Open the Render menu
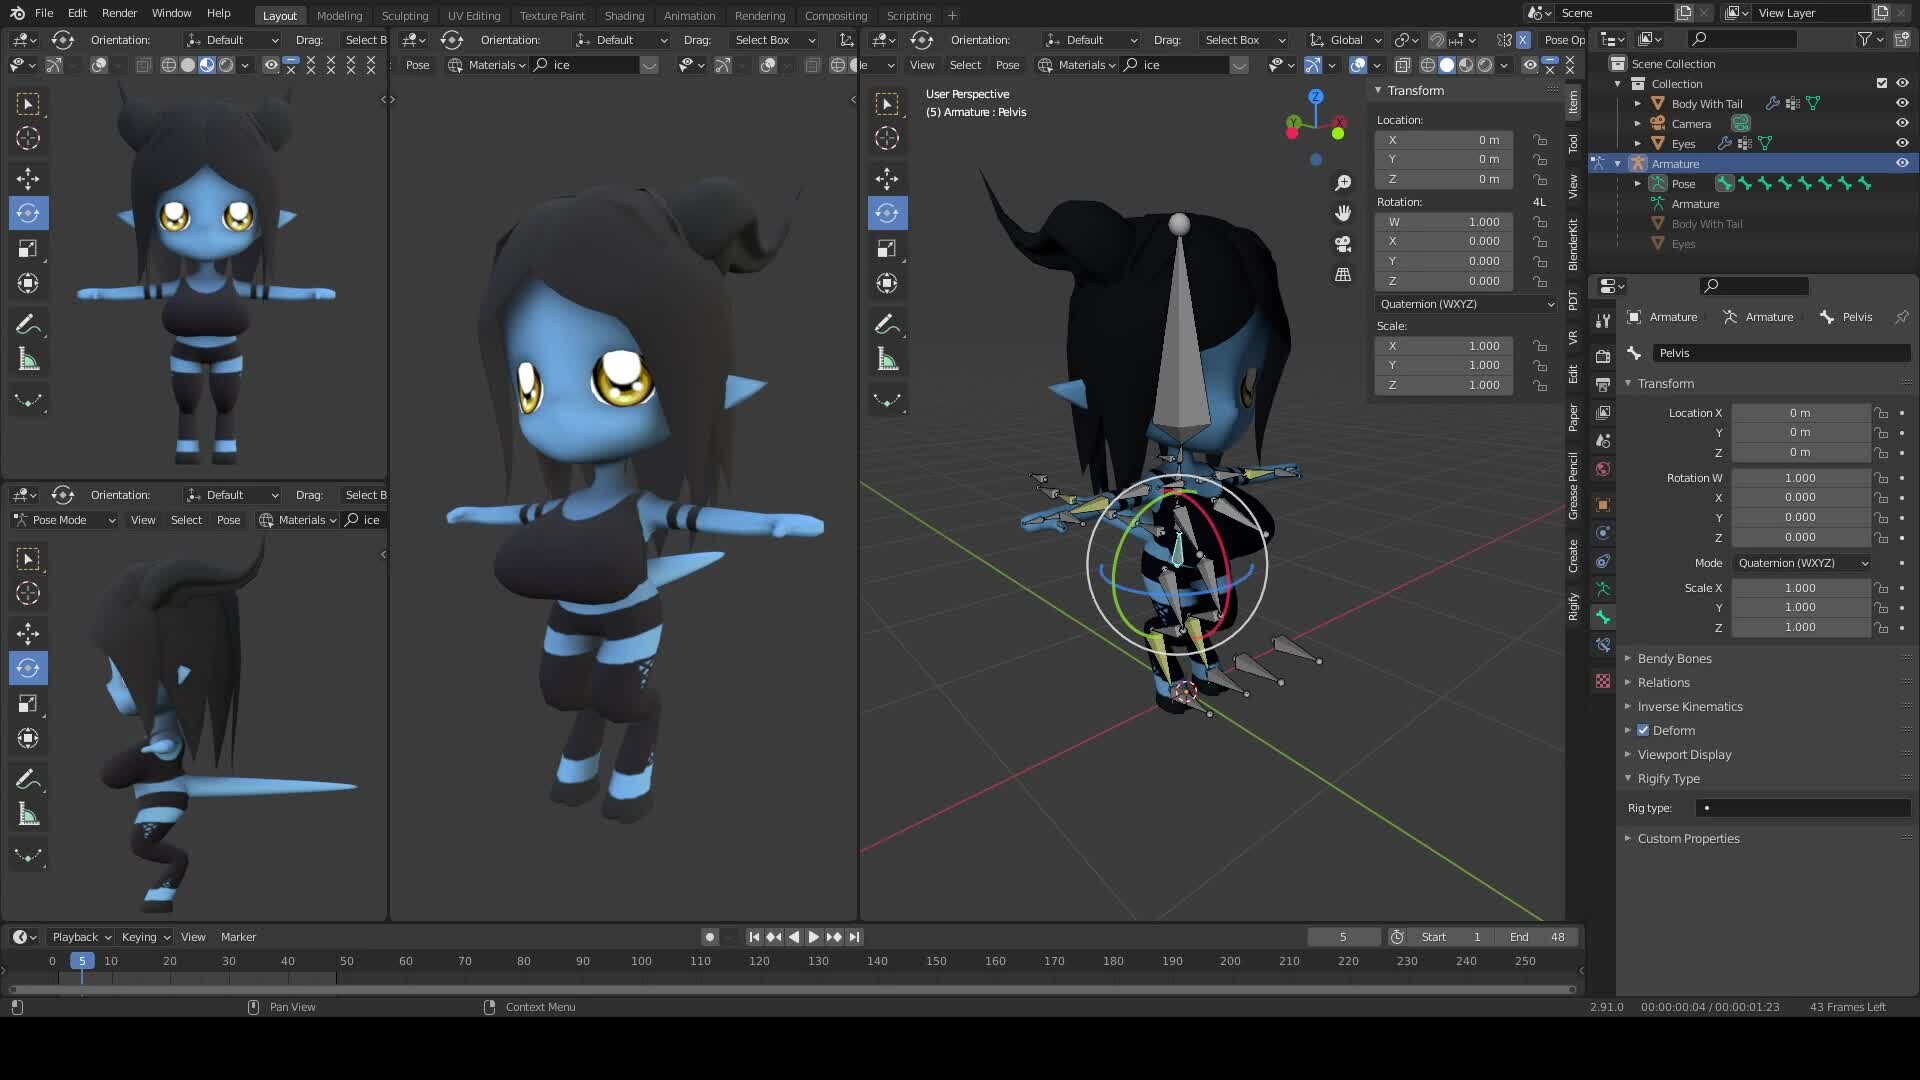The width and height of the screenshot is (1920, 1080). 119,13
